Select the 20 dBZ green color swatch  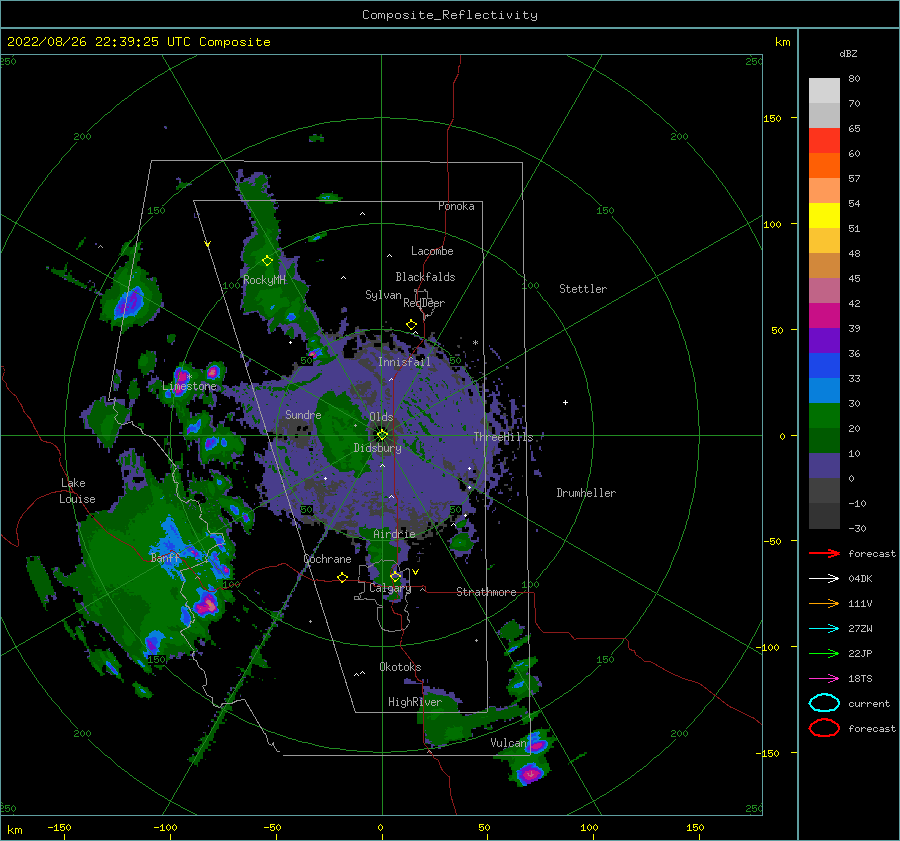point(824,415)
